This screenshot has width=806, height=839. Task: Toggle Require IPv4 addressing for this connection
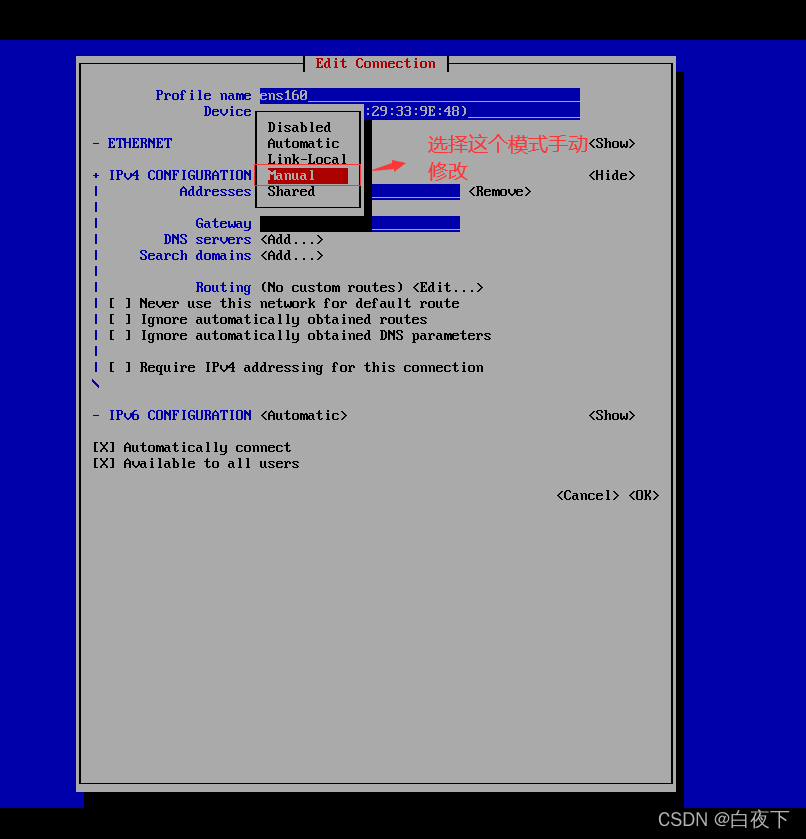[x=296, y=368]
